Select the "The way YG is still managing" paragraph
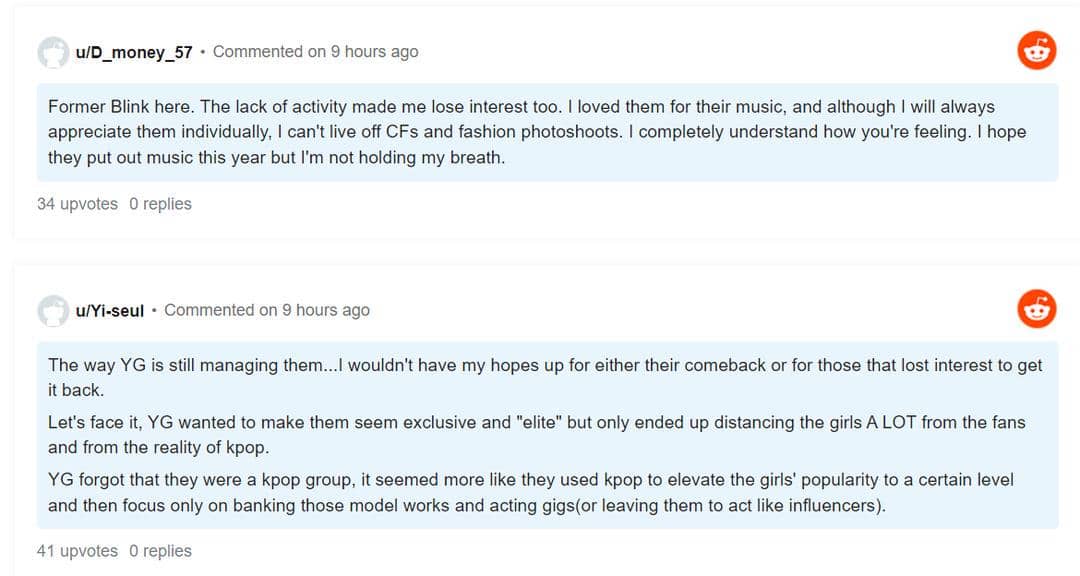1080x576 pixels. point(544,377)
